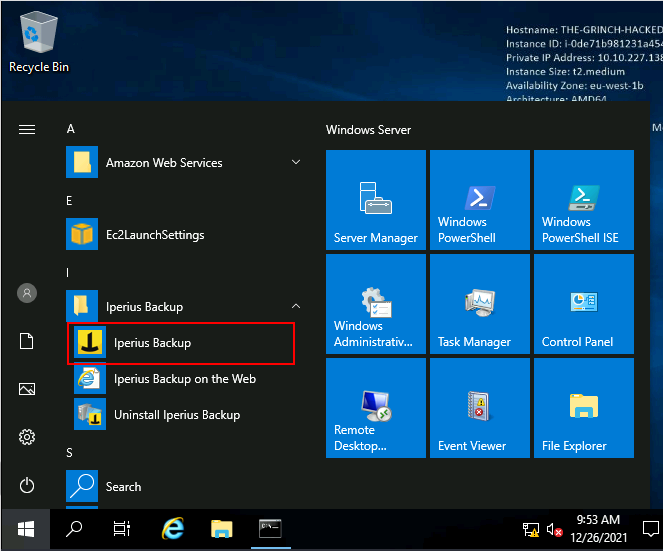Click the Windows Start button
The image size is (663, 551).
click(26, 529)
